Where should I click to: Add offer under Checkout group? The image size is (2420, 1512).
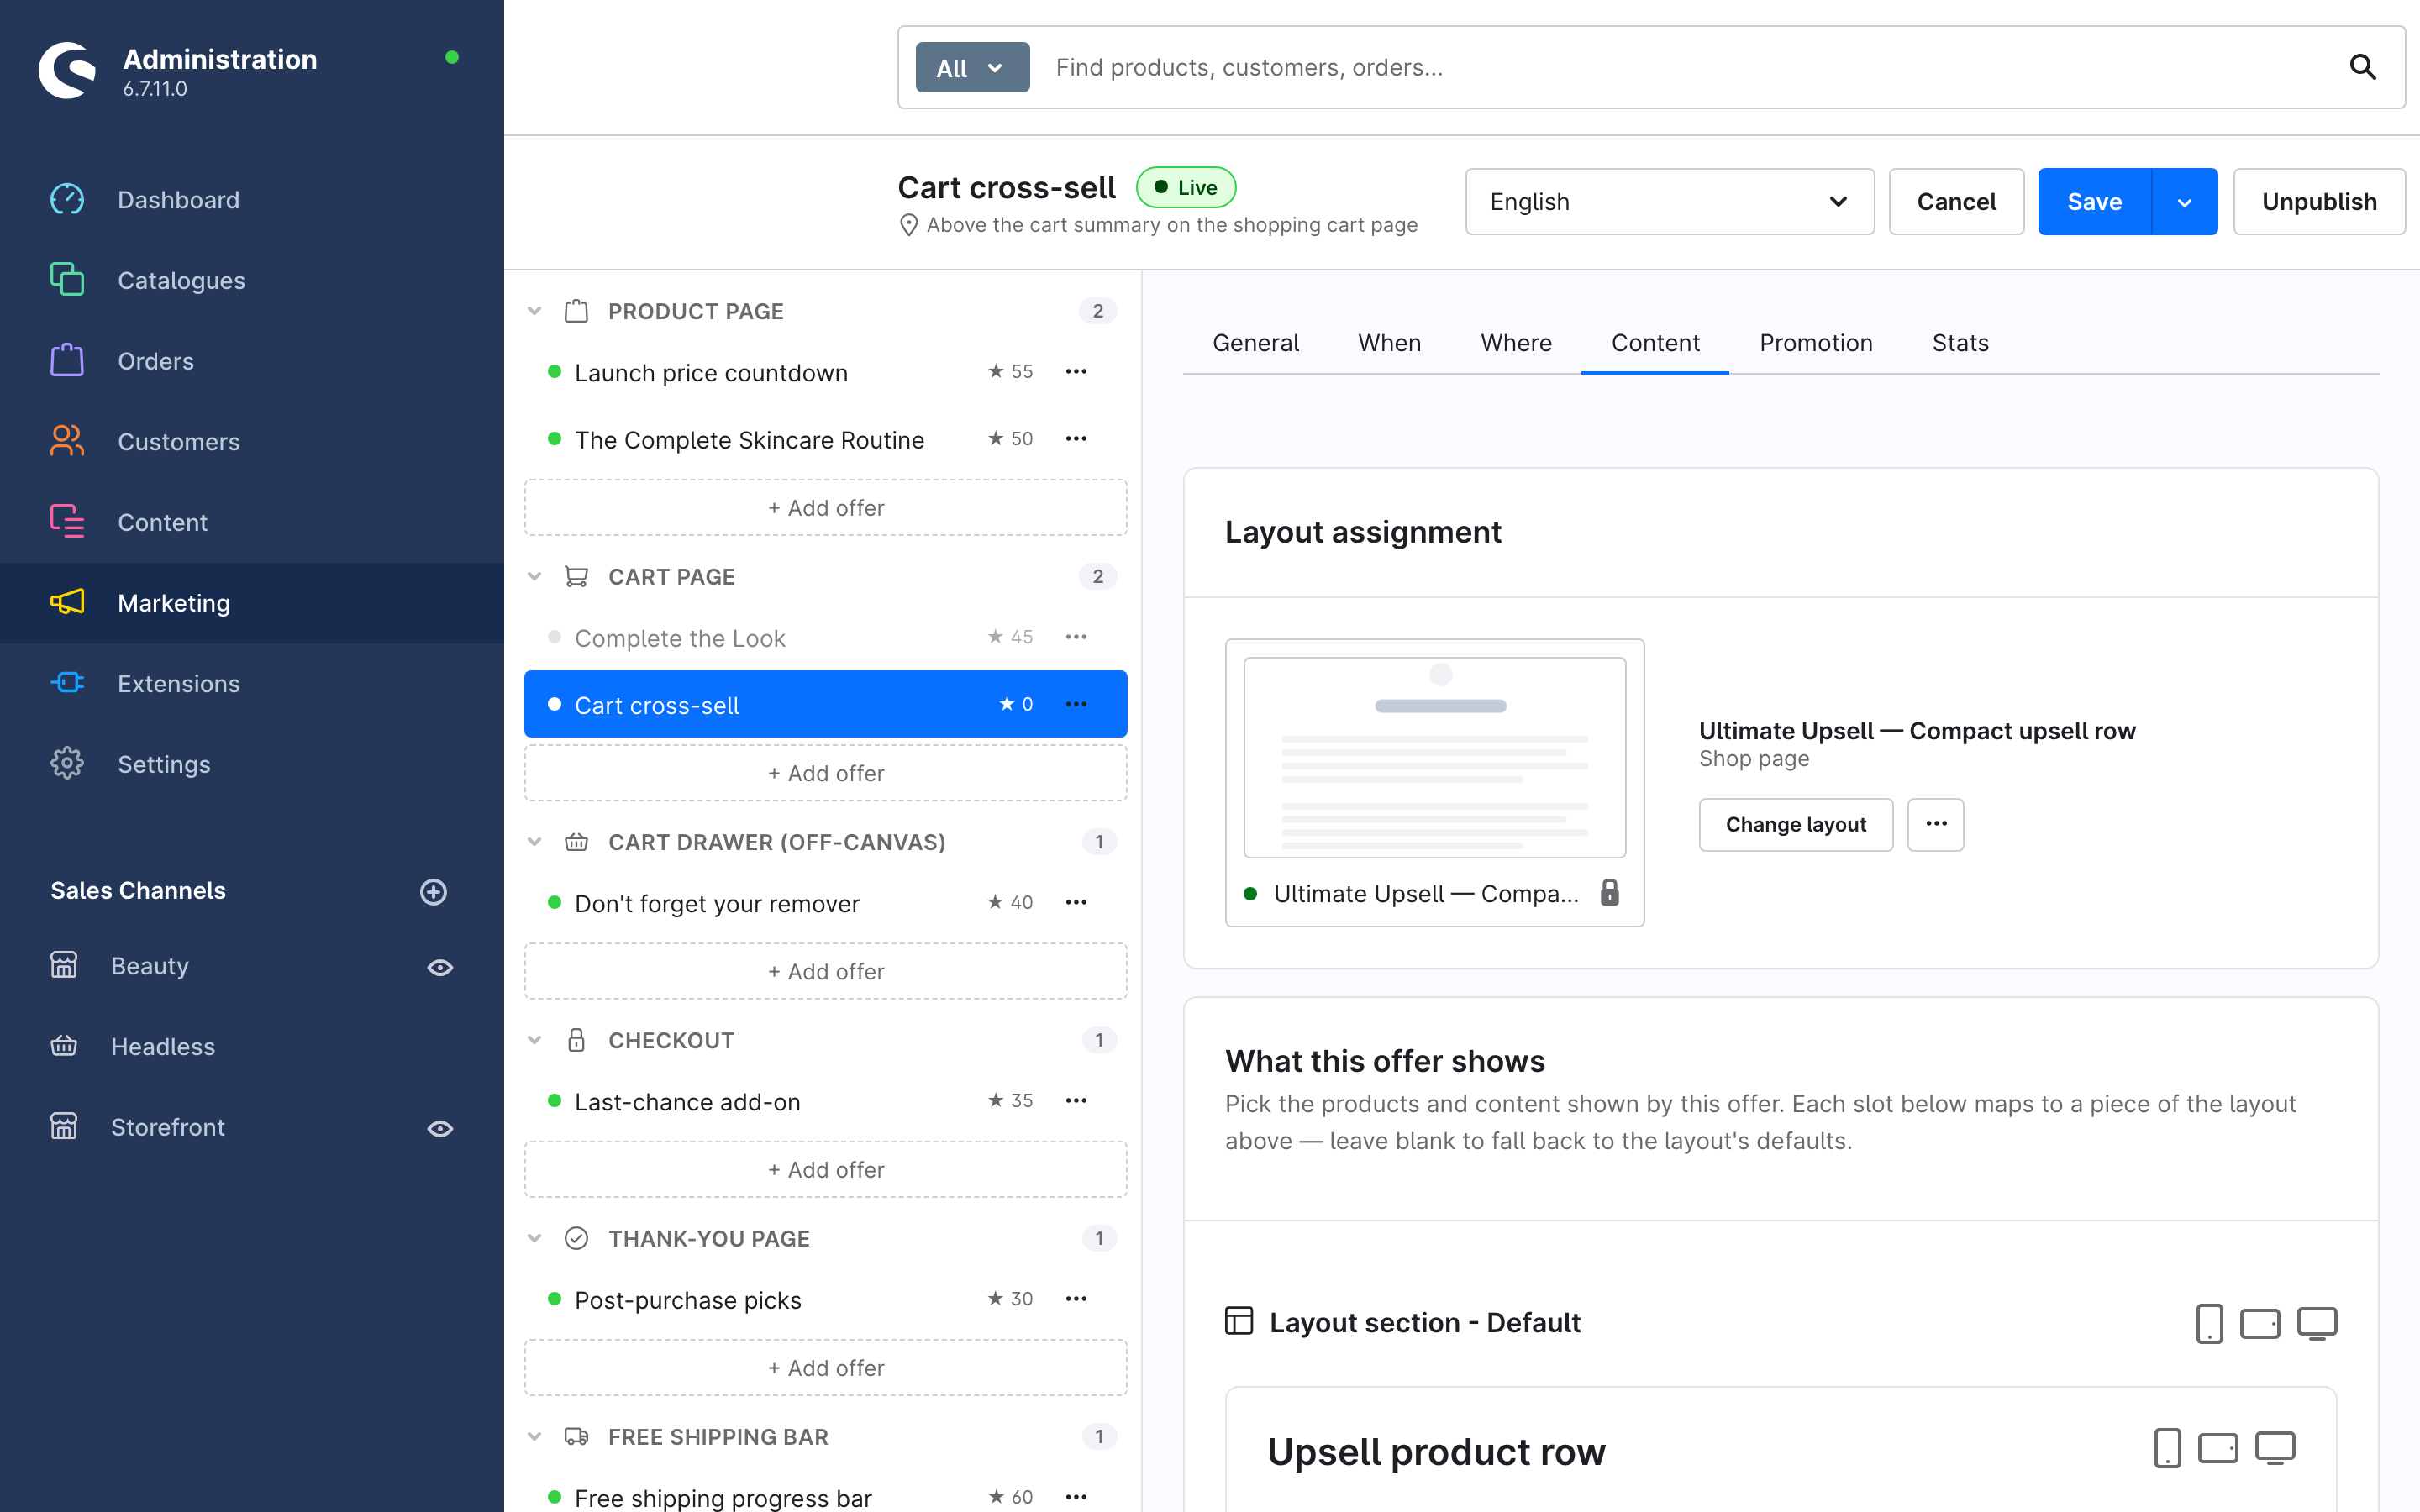(x=826, y=1169)
